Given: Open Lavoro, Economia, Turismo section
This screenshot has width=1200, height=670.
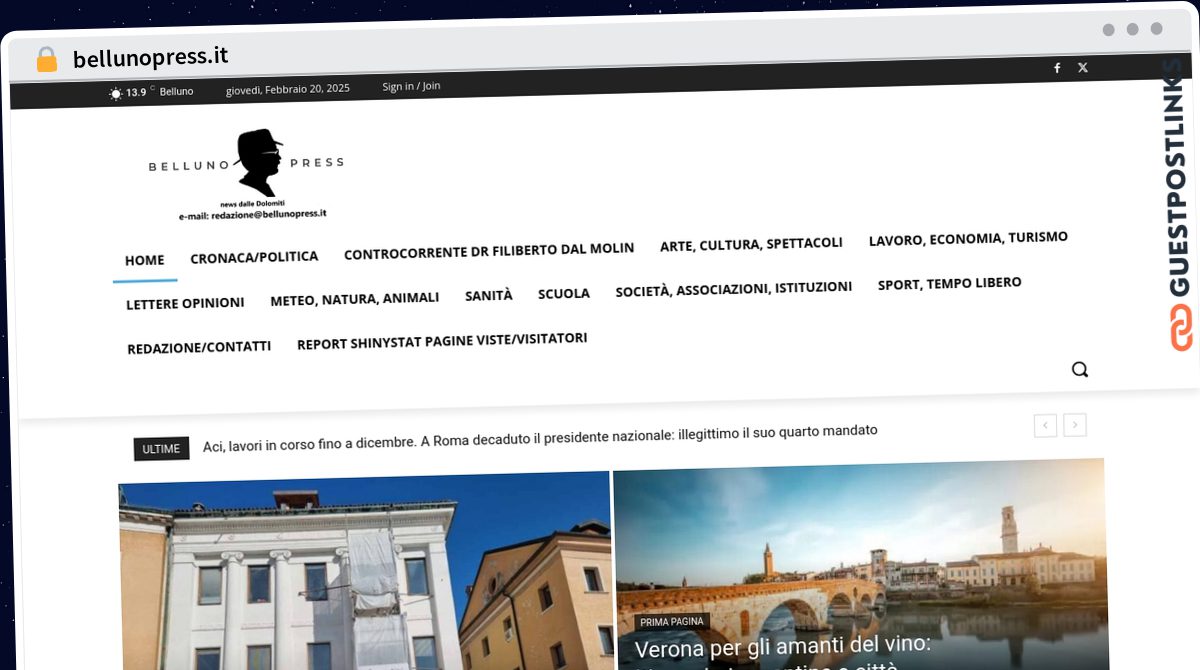Looking at the screenshot, I should pyautogui.click(x=968, y=239).
